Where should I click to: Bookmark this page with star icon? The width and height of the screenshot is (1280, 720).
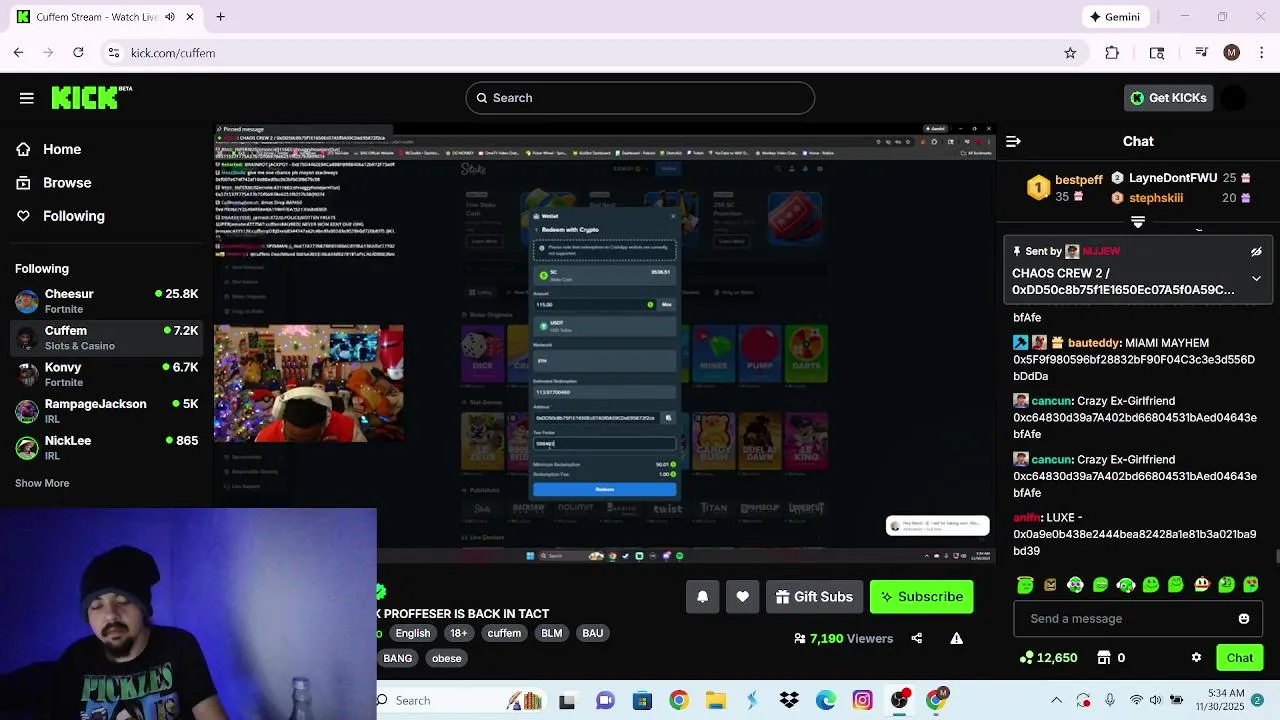(1070, 53)
